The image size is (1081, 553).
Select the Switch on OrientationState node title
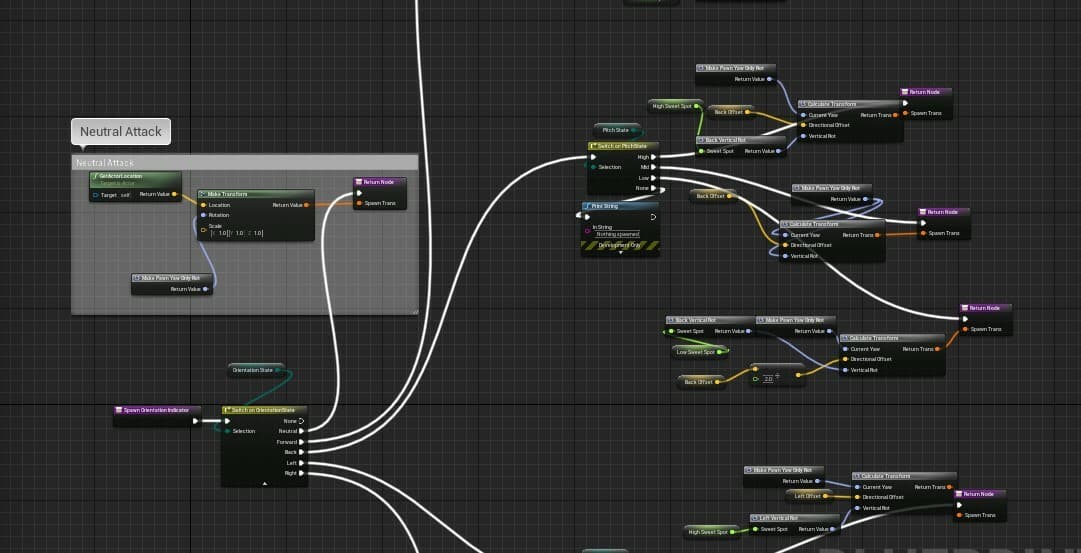click(x=265, y=410)
